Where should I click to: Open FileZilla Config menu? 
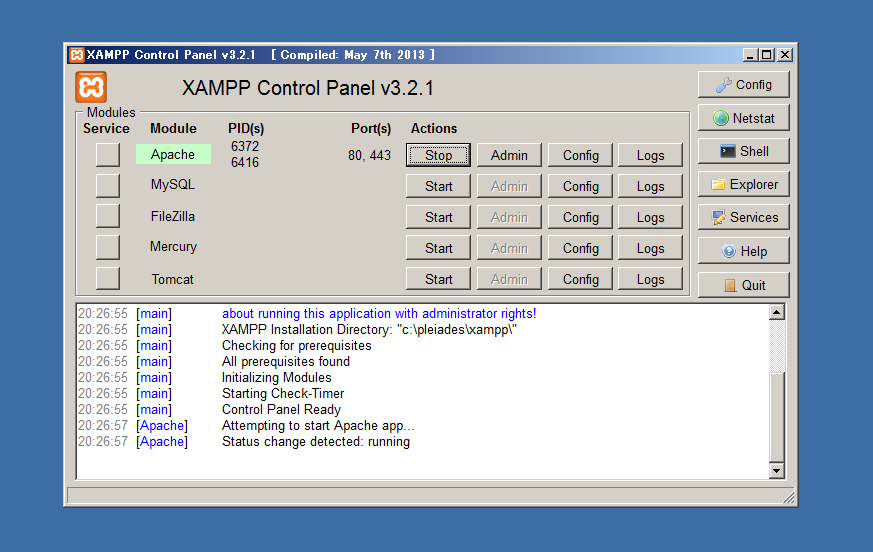580,217
